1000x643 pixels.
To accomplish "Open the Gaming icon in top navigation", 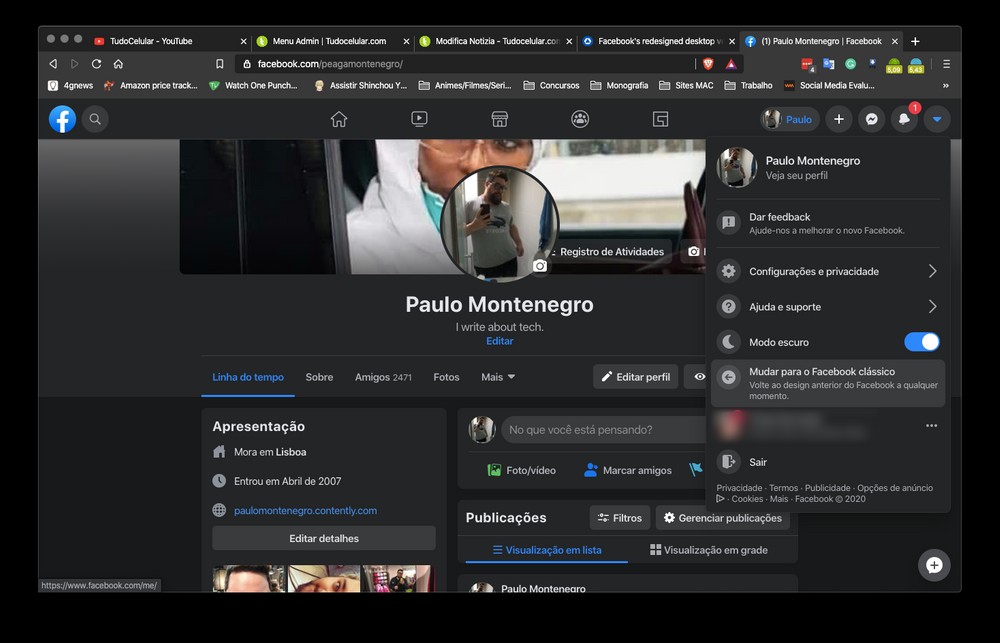I will 660,119.
